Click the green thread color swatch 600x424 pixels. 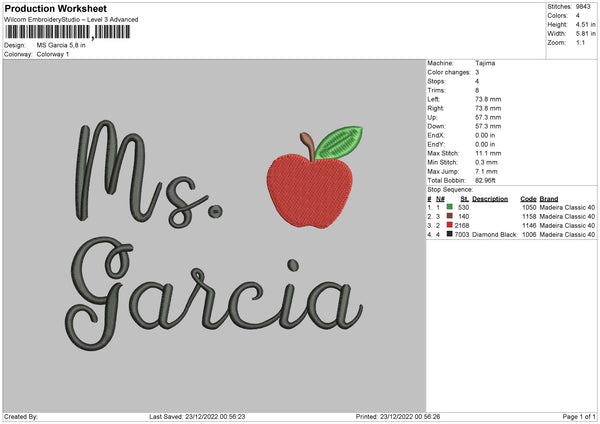pos(450,207)
